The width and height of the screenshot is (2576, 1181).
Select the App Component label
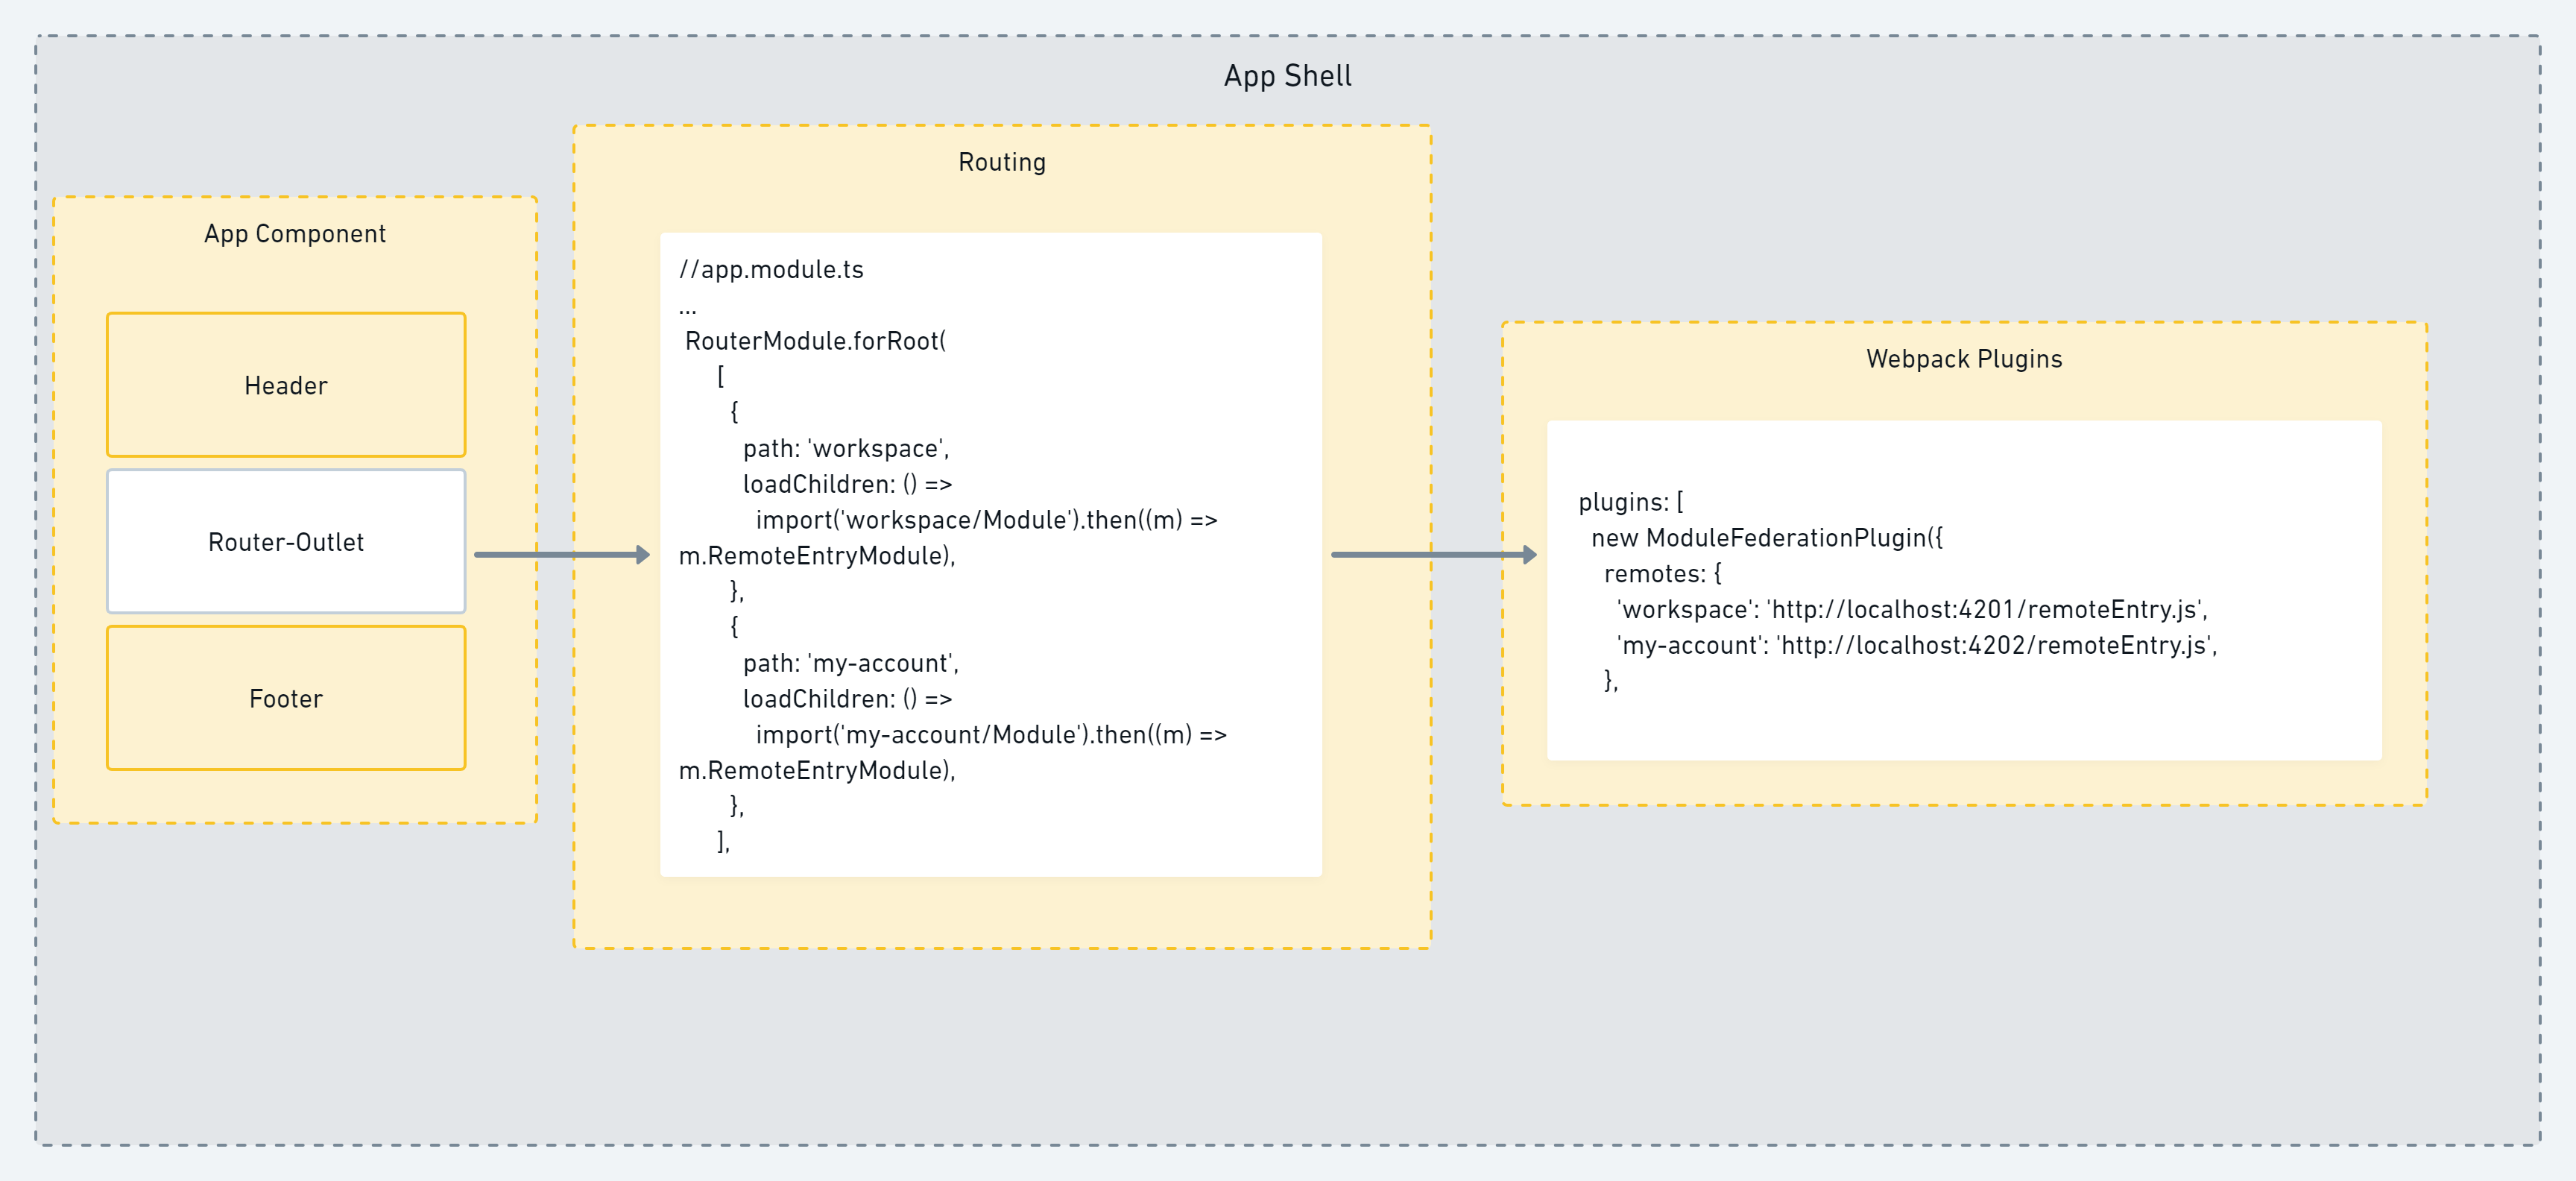click(294, 233)
